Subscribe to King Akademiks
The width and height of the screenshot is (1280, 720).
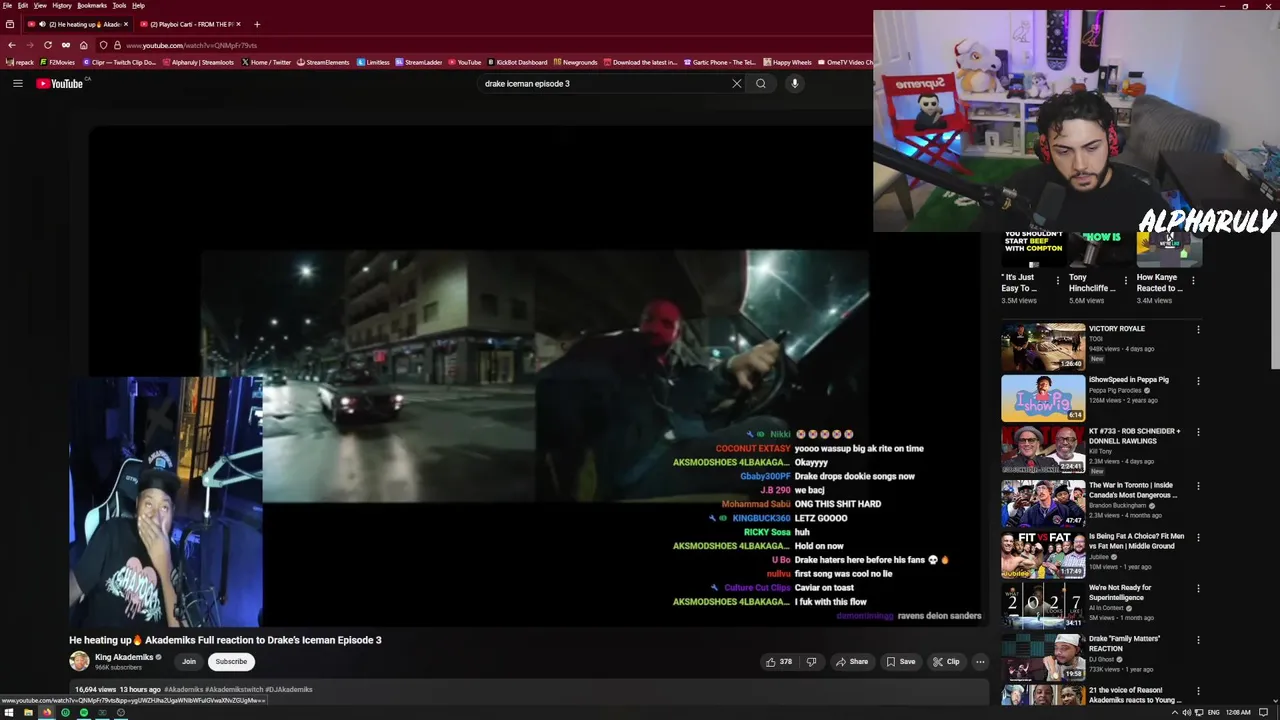231,662
